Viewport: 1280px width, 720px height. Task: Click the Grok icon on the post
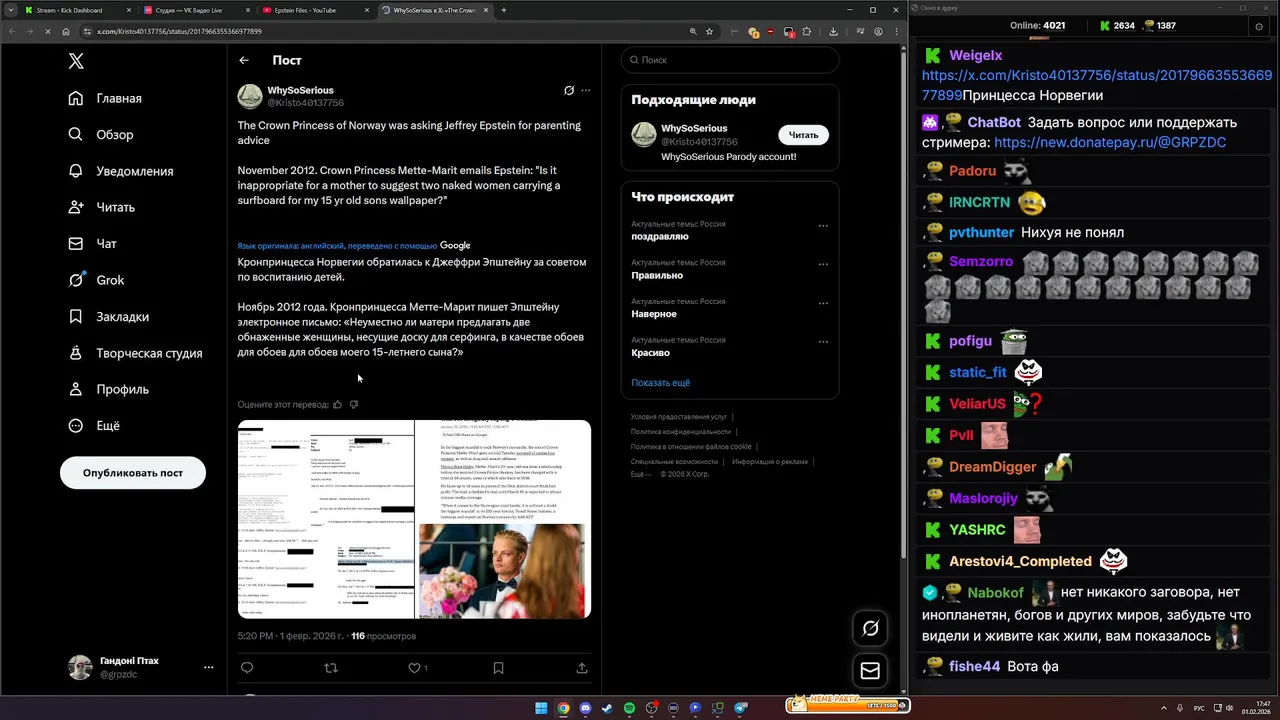569,90
